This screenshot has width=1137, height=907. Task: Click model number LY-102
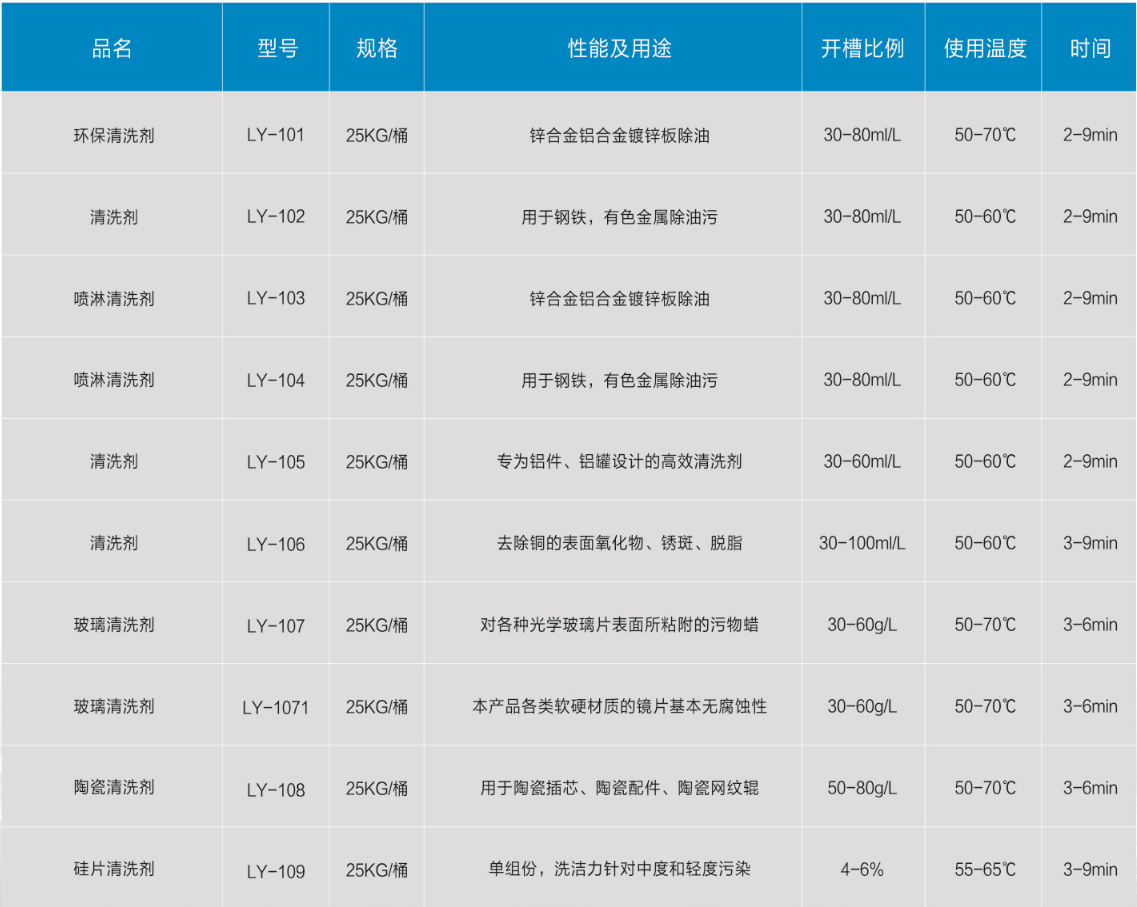coord(276,217)
